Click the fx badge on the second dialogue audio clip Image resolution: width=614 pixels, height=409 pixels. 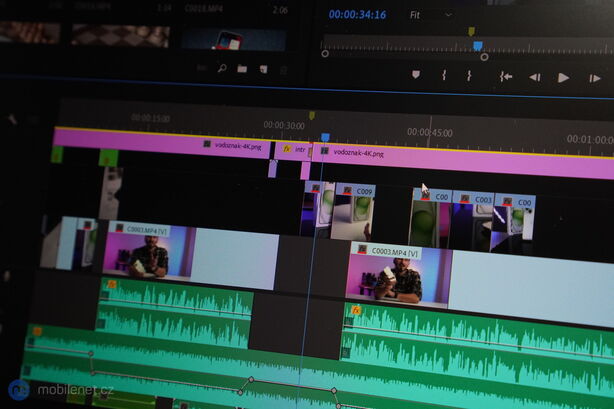[x=356, y=311]
